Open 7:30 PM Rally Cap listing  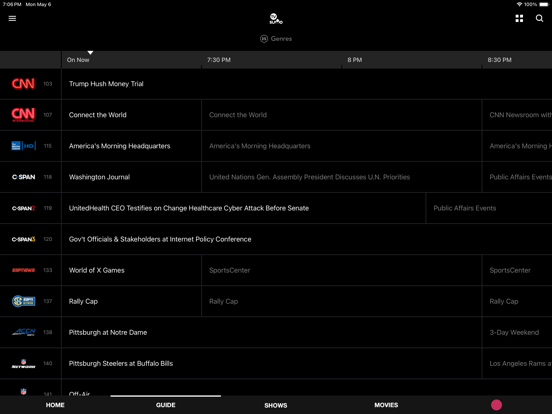click(x=341, y=301)
